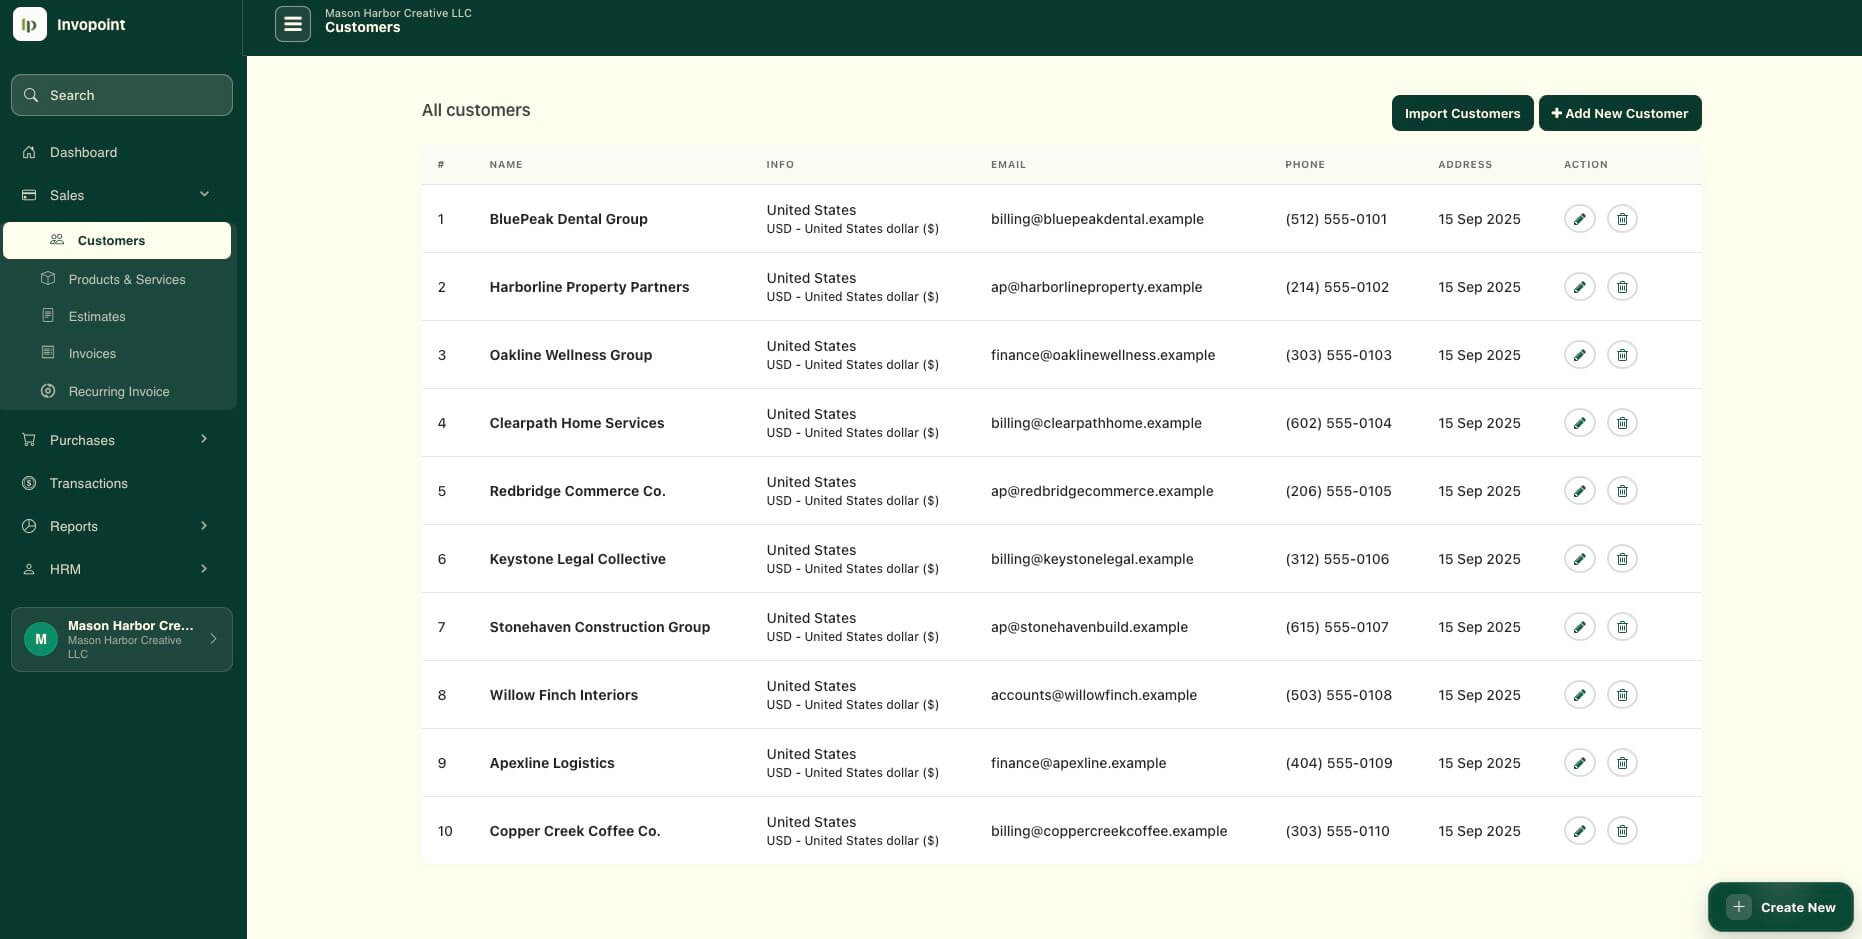Click Import Customers button

(1462, 113)
